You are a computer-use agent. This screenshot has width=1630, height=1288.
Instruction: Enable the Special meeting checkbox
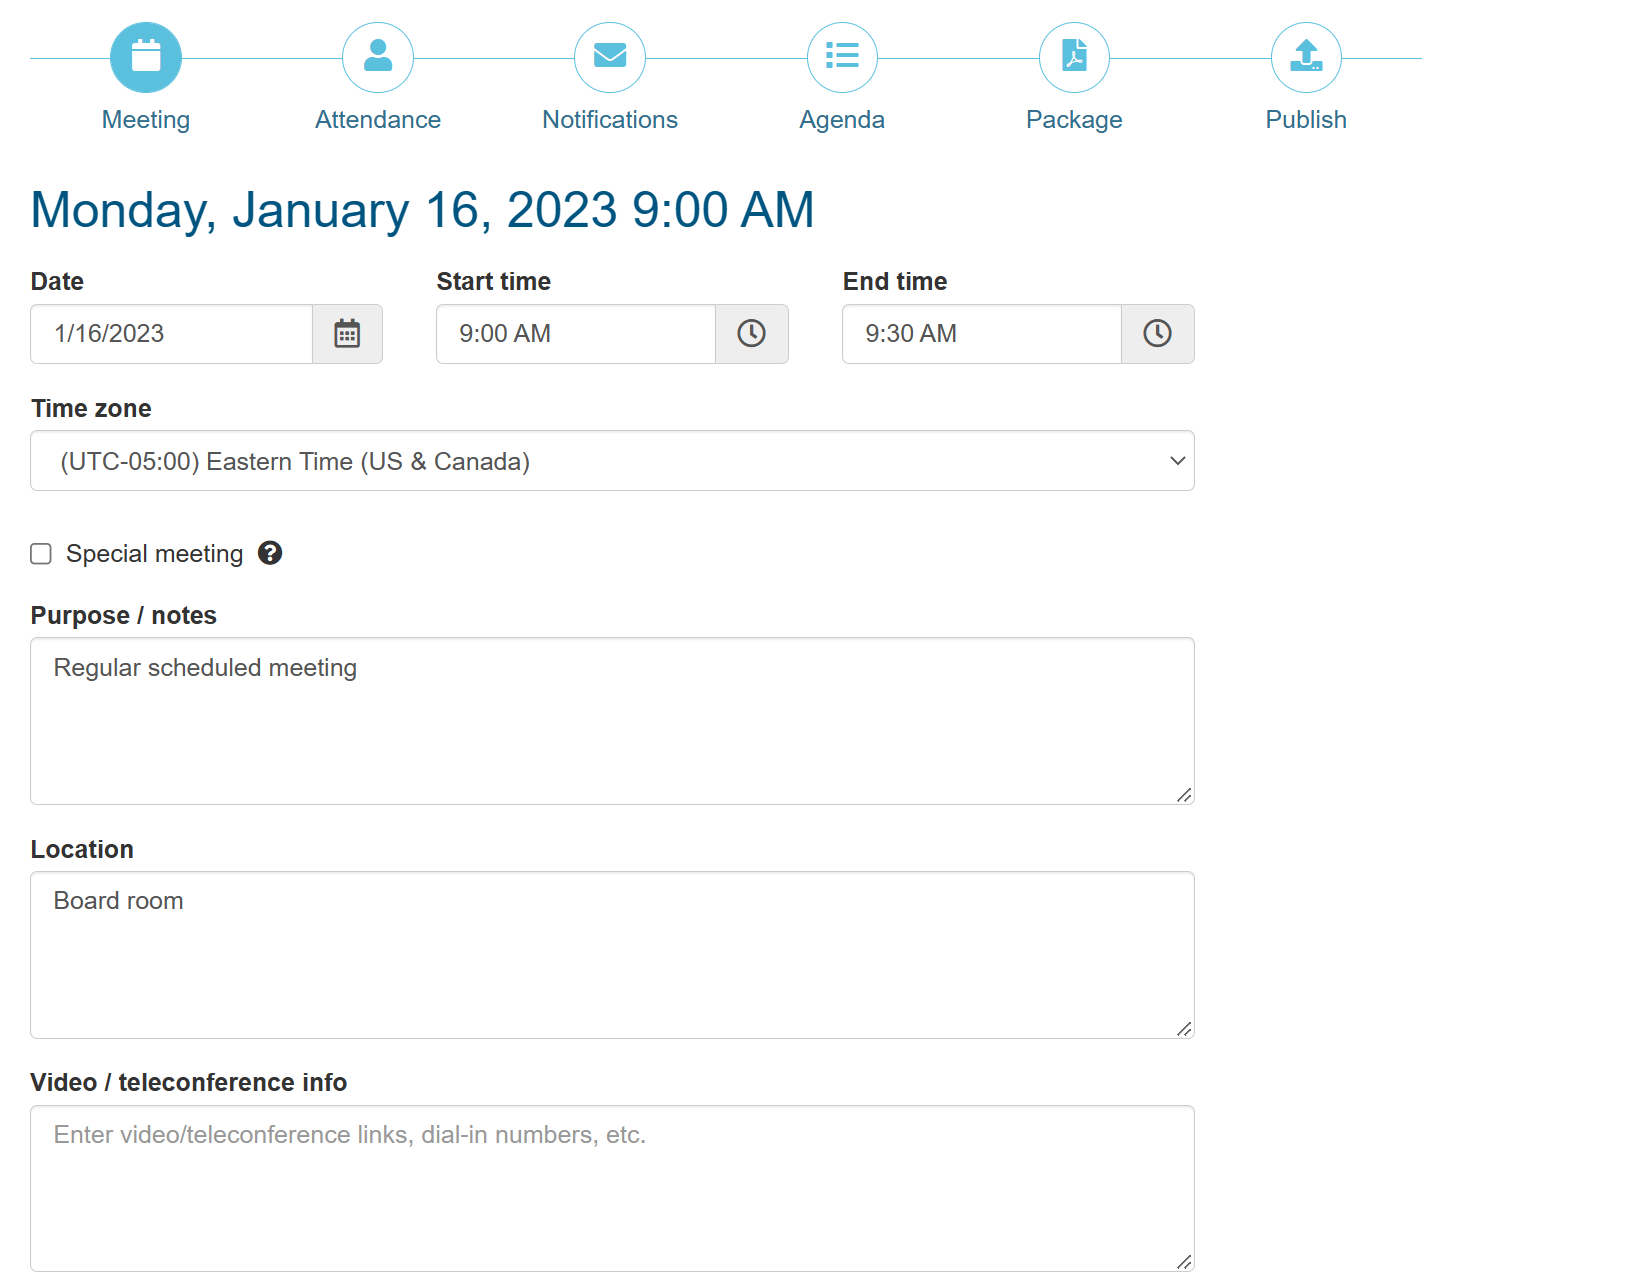41,554
